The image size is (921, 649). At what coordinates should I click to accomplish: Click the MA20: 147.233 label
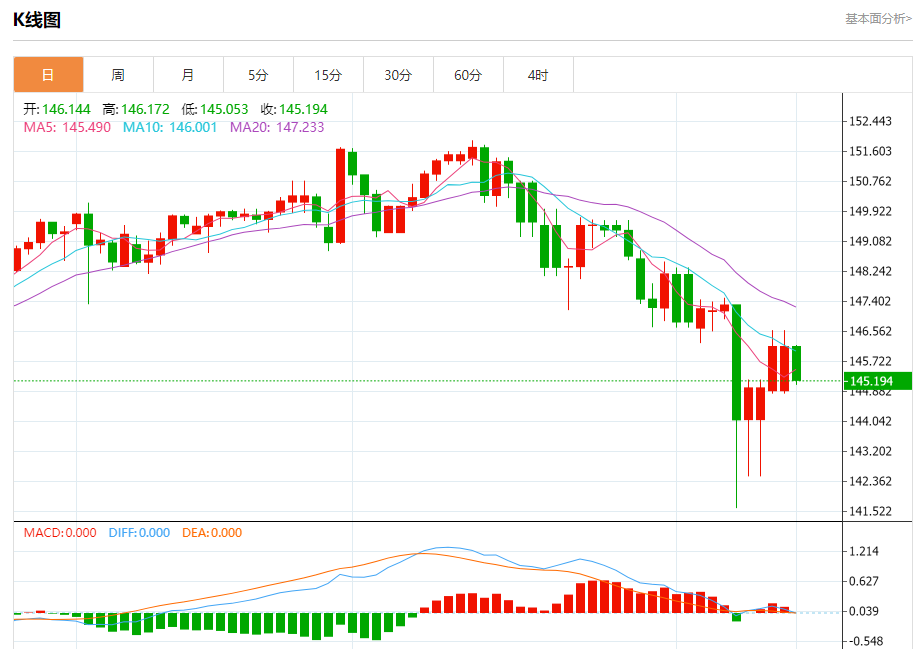277,127
